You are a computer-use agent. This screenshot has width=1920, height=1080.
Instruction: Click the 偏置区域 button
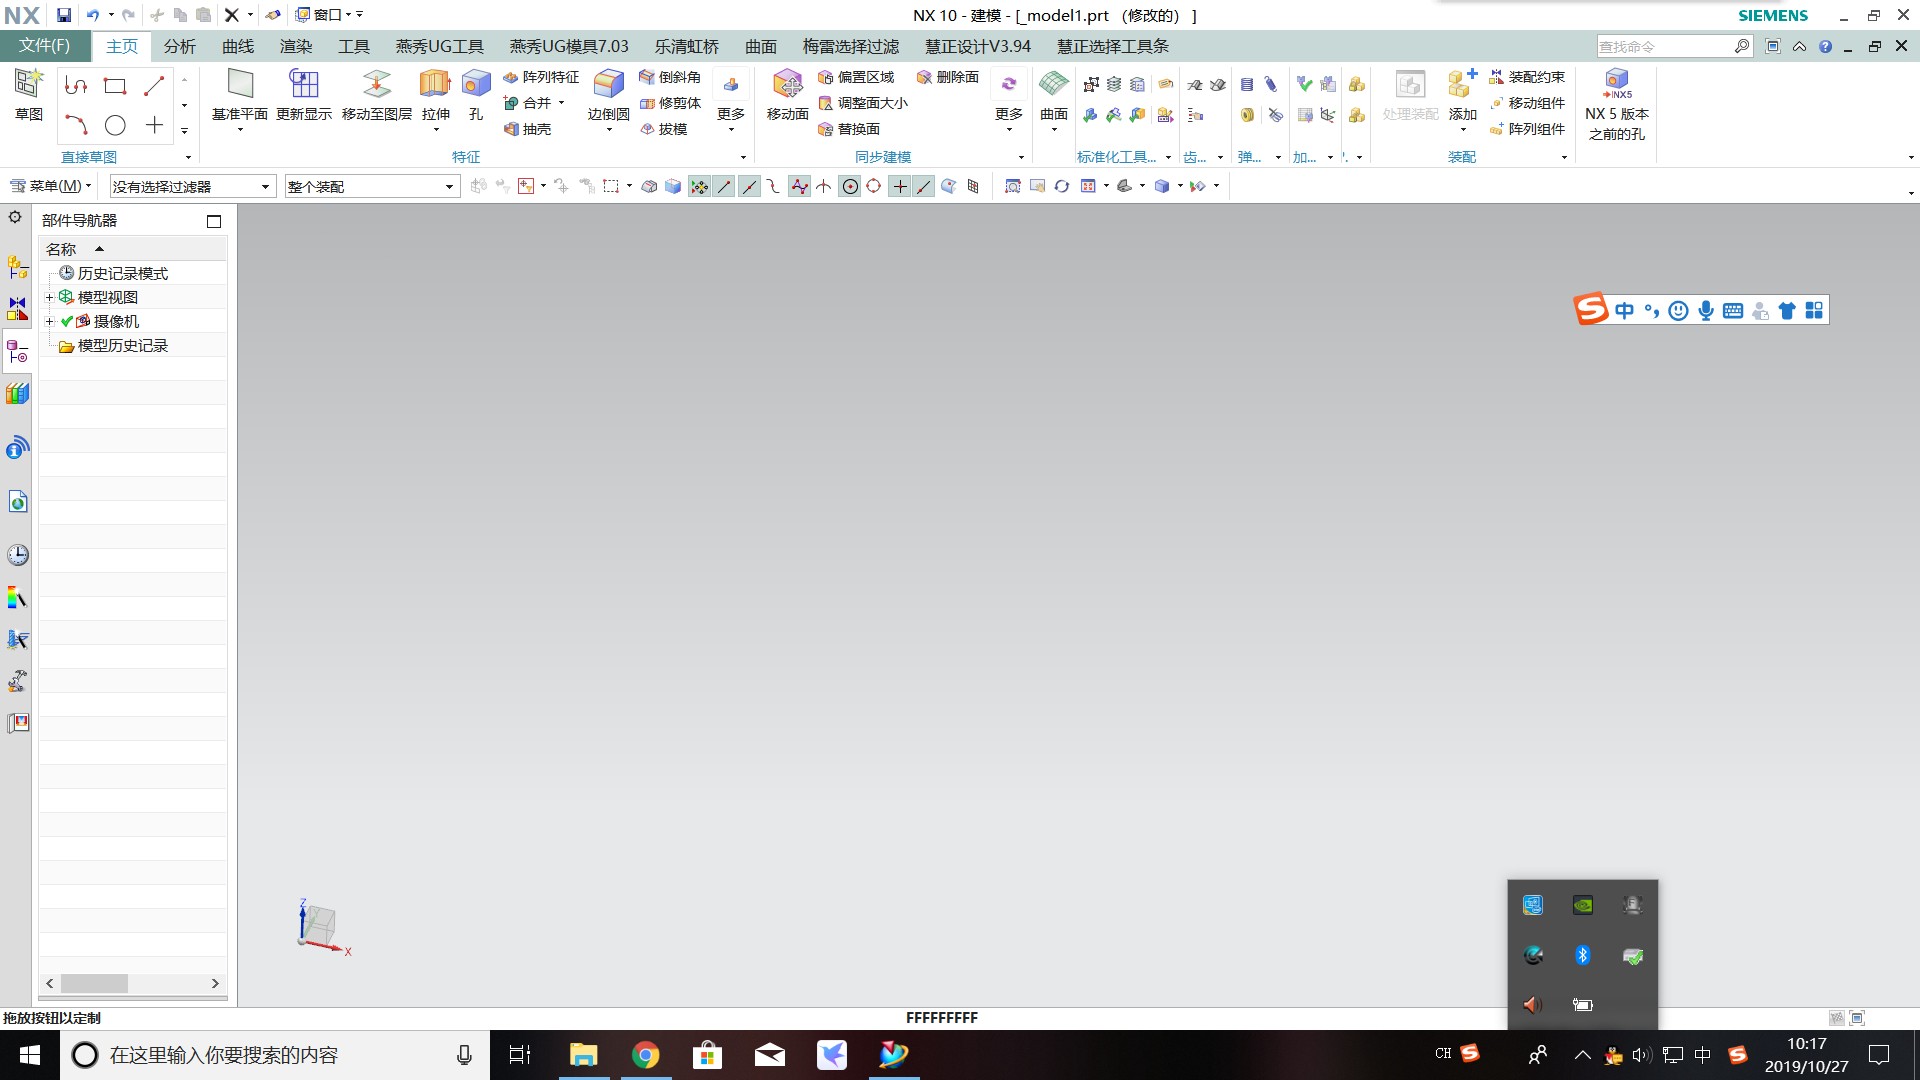tap(856, 77)
